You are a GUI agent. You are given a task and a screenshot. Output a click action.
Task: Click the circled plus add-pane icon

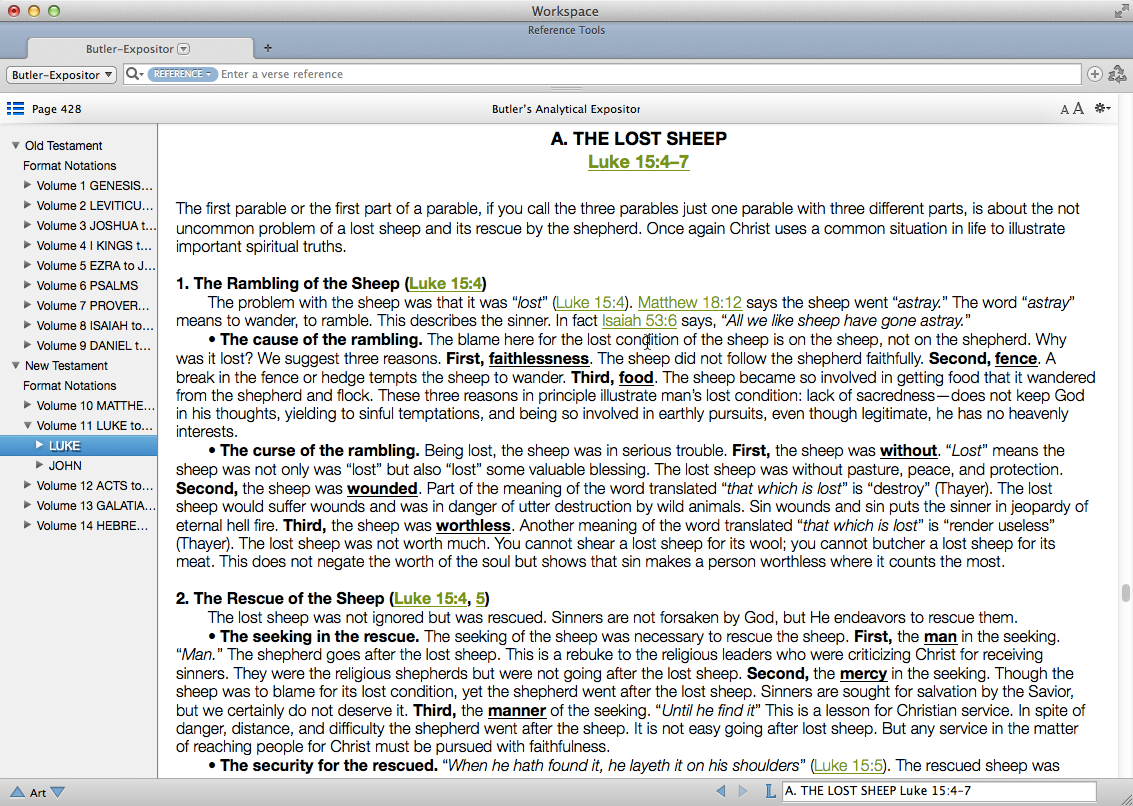(1095, 74)
